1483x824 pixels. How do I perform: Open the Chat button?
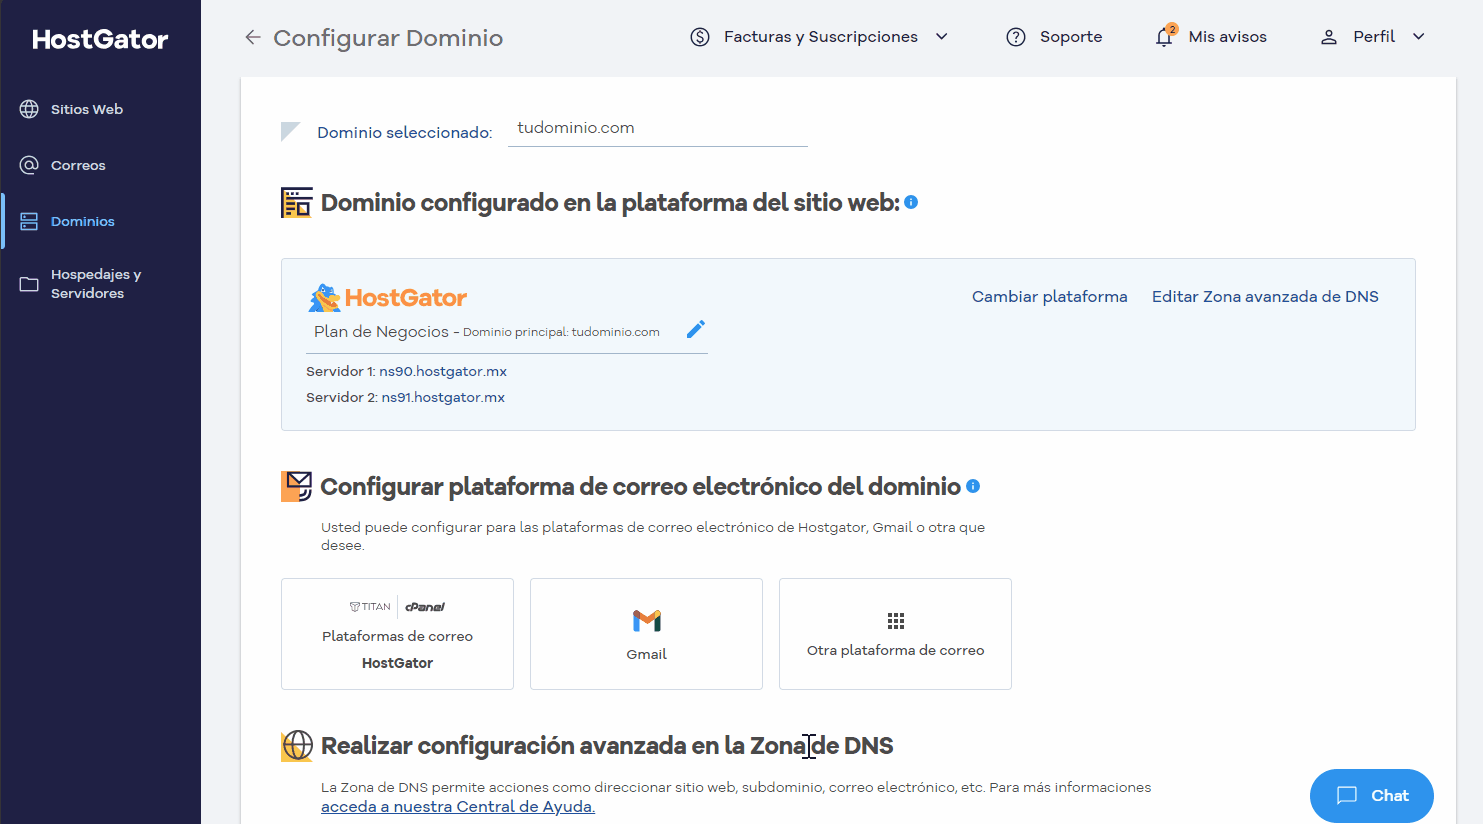click(1371, 796)
